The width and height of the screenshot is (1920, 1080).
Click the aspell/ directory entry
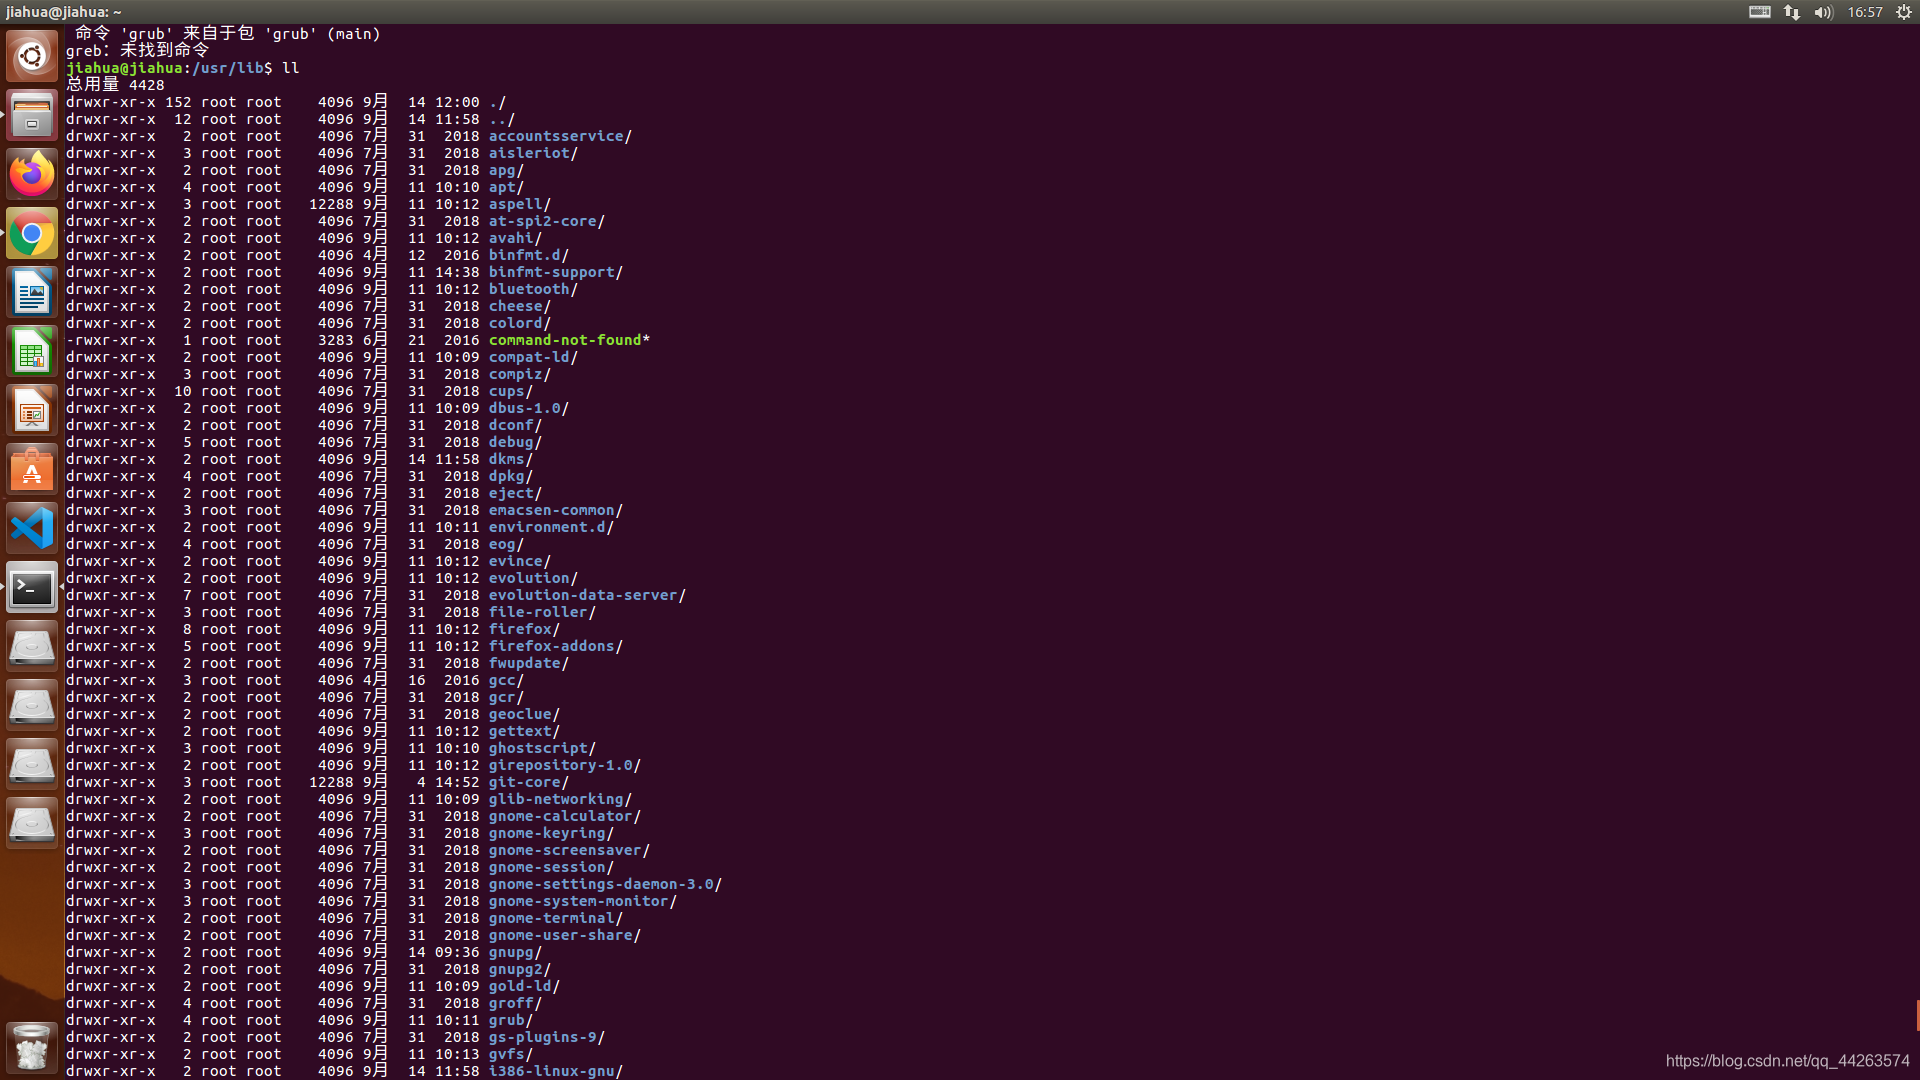[520, 204]
